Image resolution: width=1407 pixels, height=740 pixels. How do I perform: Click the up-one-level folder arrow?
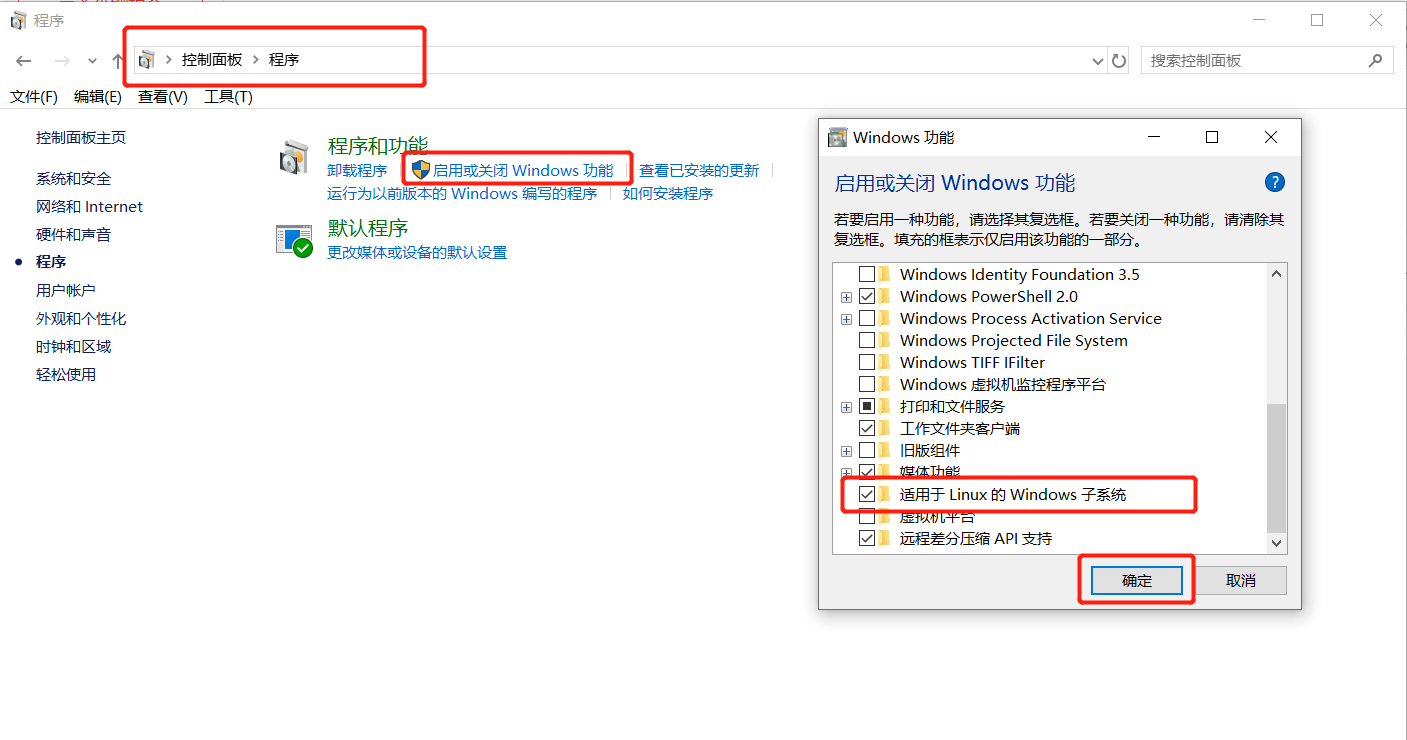[x=117, y=60]
